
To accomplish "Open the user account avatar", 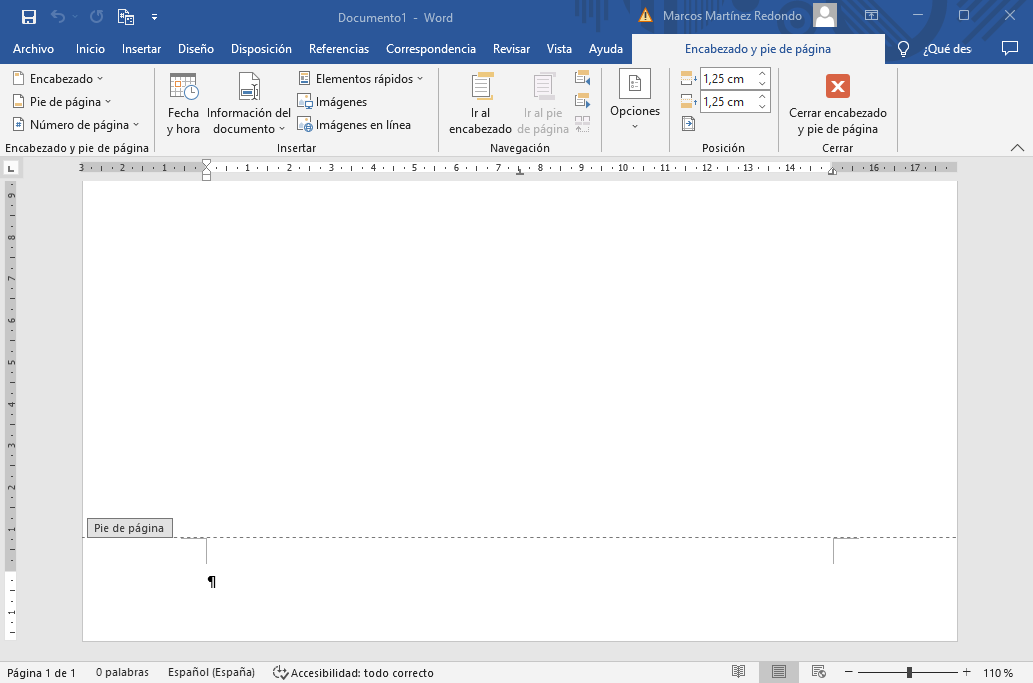I will tap(825, 16).
